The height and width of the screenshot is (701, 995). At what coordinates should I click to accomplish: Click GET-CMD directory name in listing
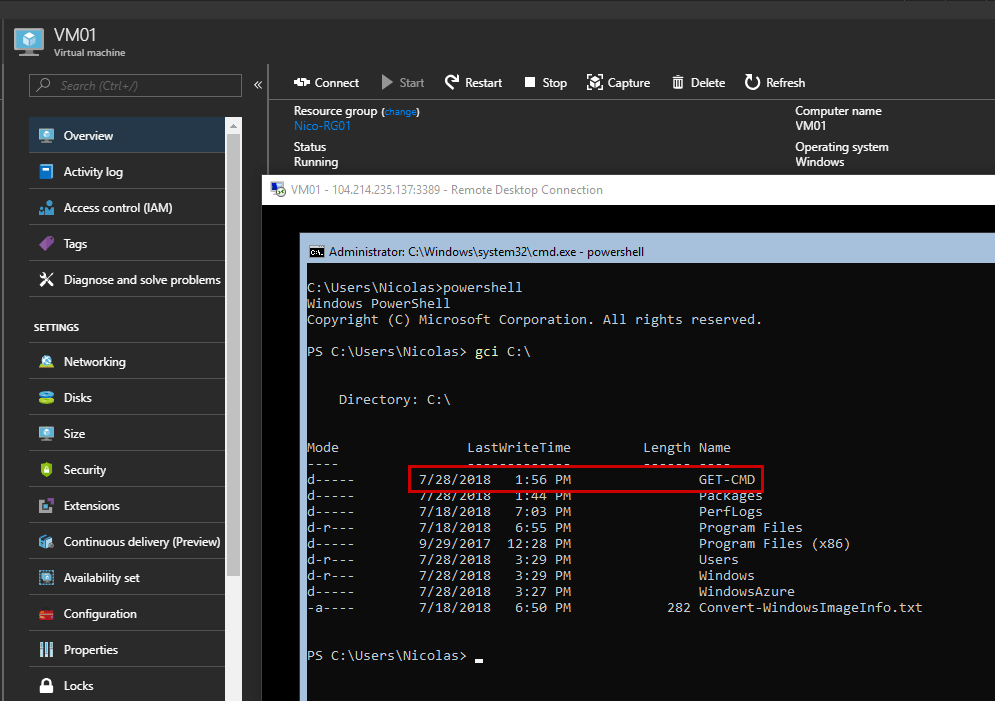click(727, 480)
